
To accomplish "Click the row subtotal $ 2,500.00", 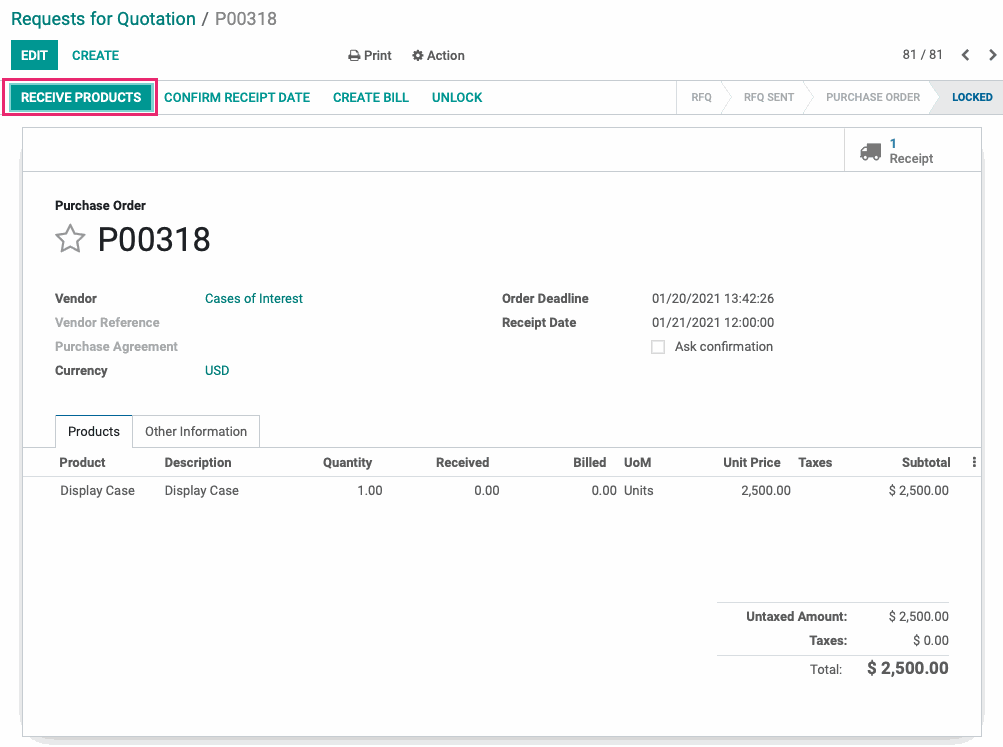I will (919, 491).
